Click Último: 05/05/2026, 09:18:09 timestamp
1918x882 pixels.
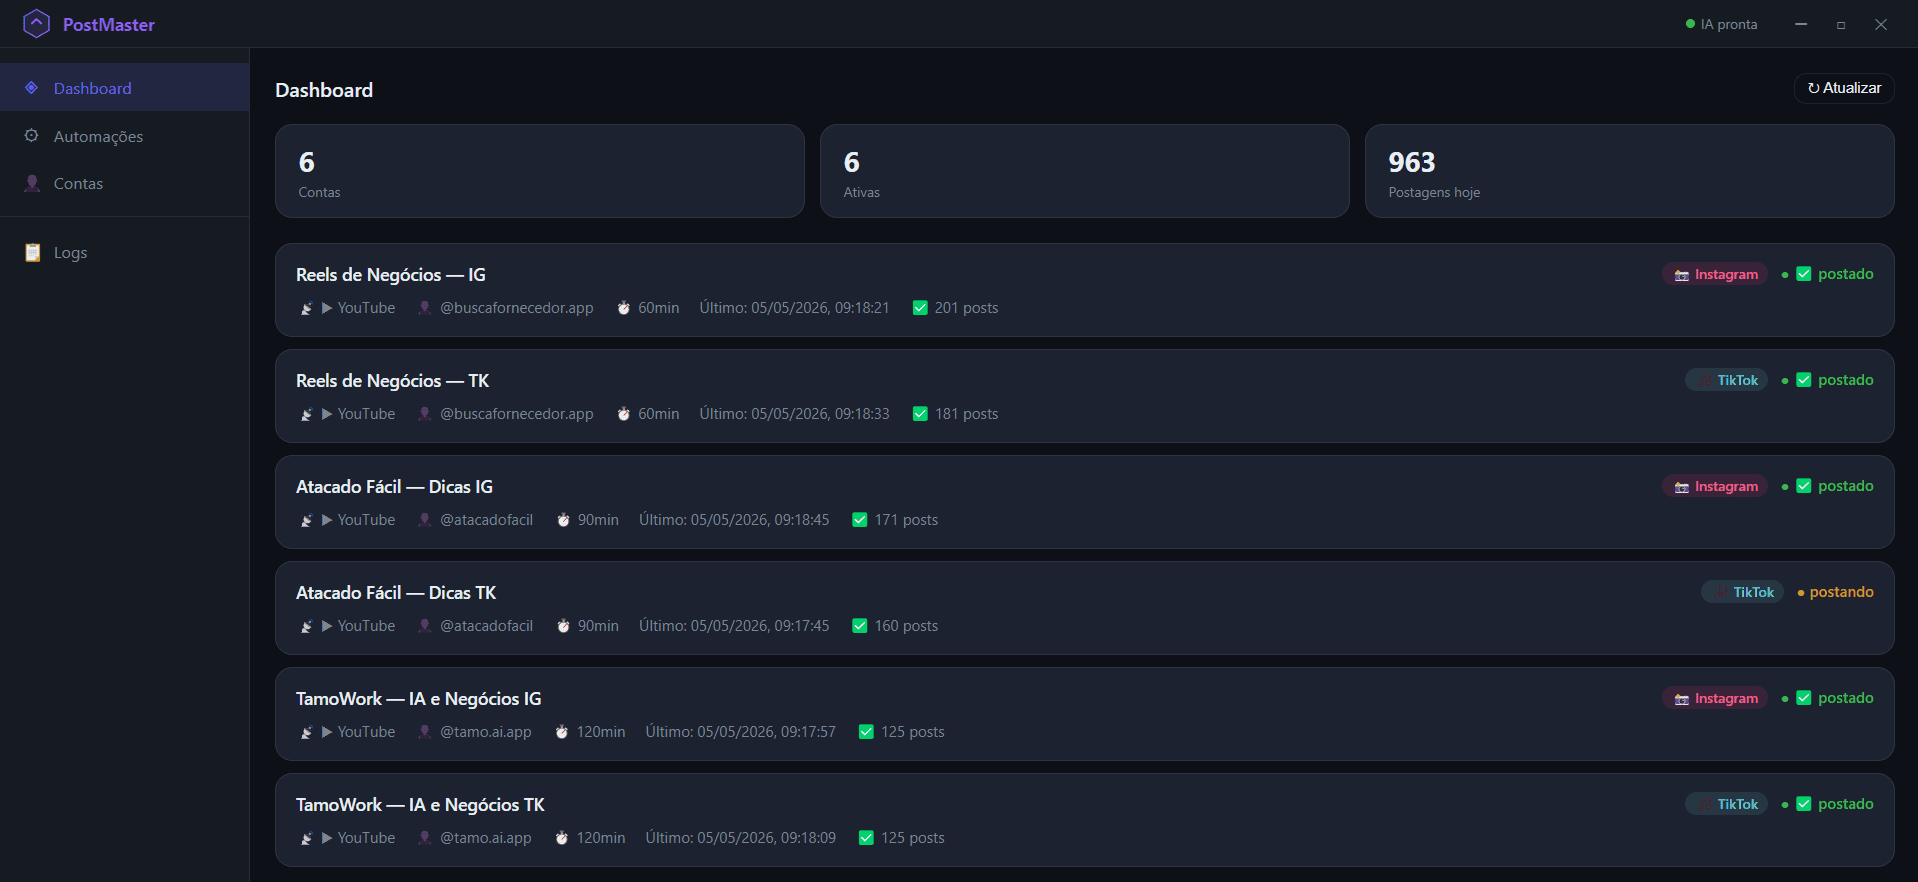(x=741, y=838)
